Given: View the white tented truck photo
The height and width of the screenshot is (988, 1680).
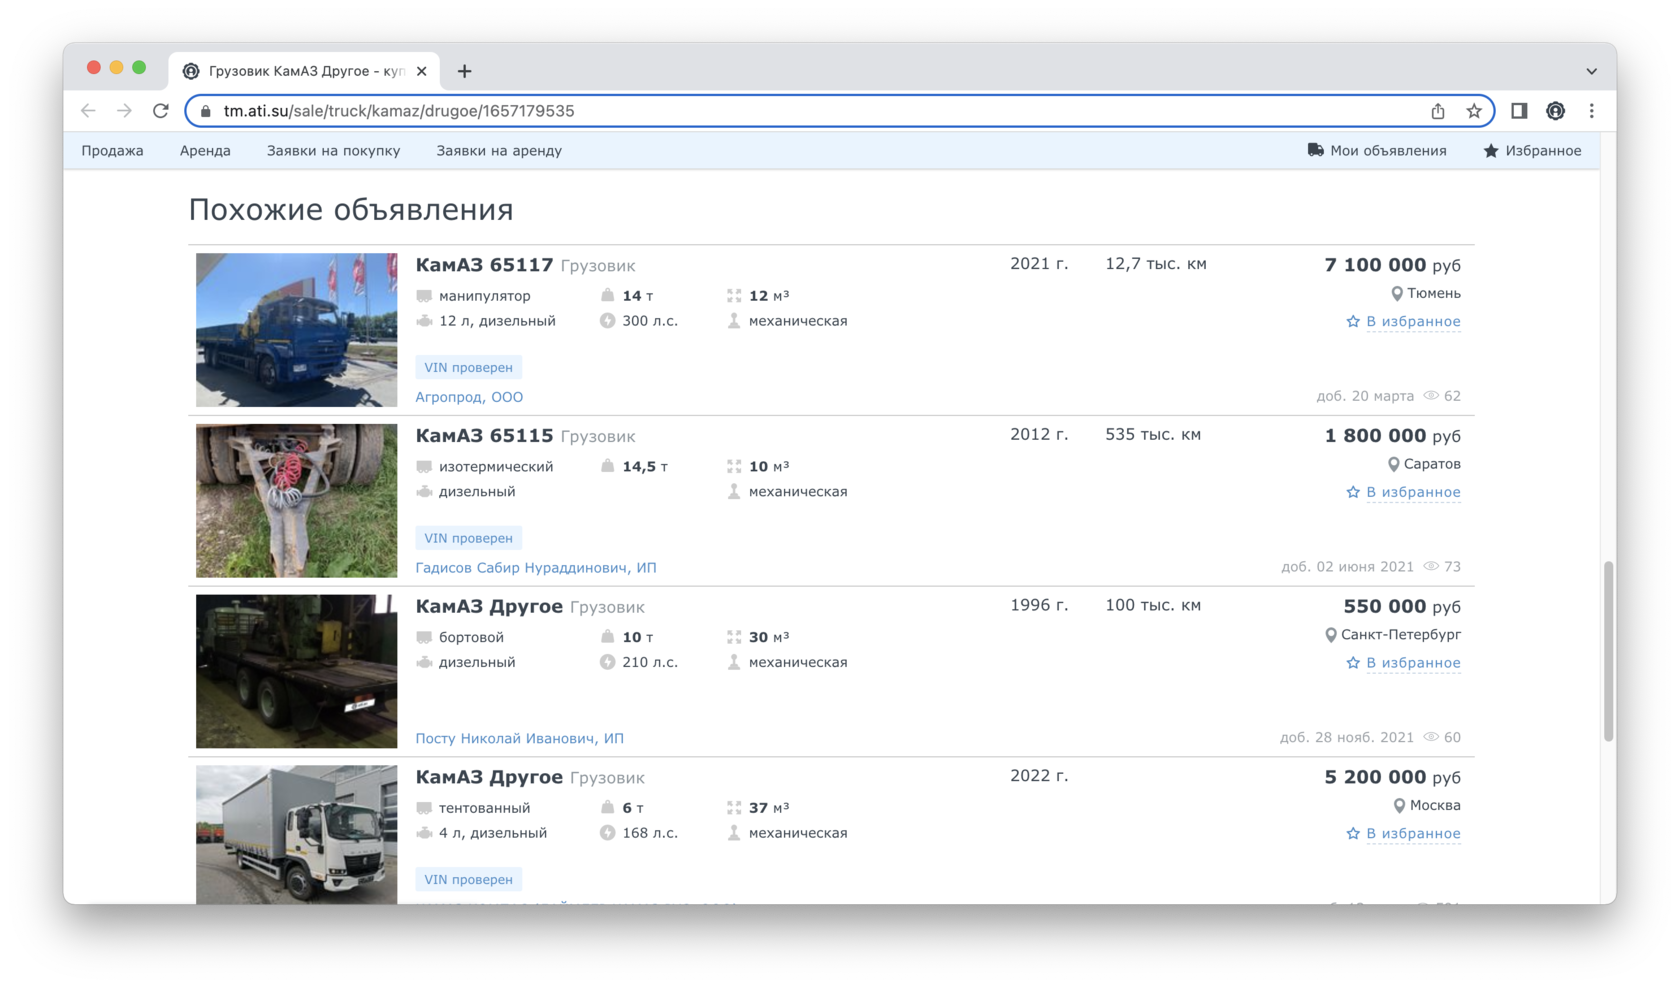Looking at the screenshot, I should [296, 835].
